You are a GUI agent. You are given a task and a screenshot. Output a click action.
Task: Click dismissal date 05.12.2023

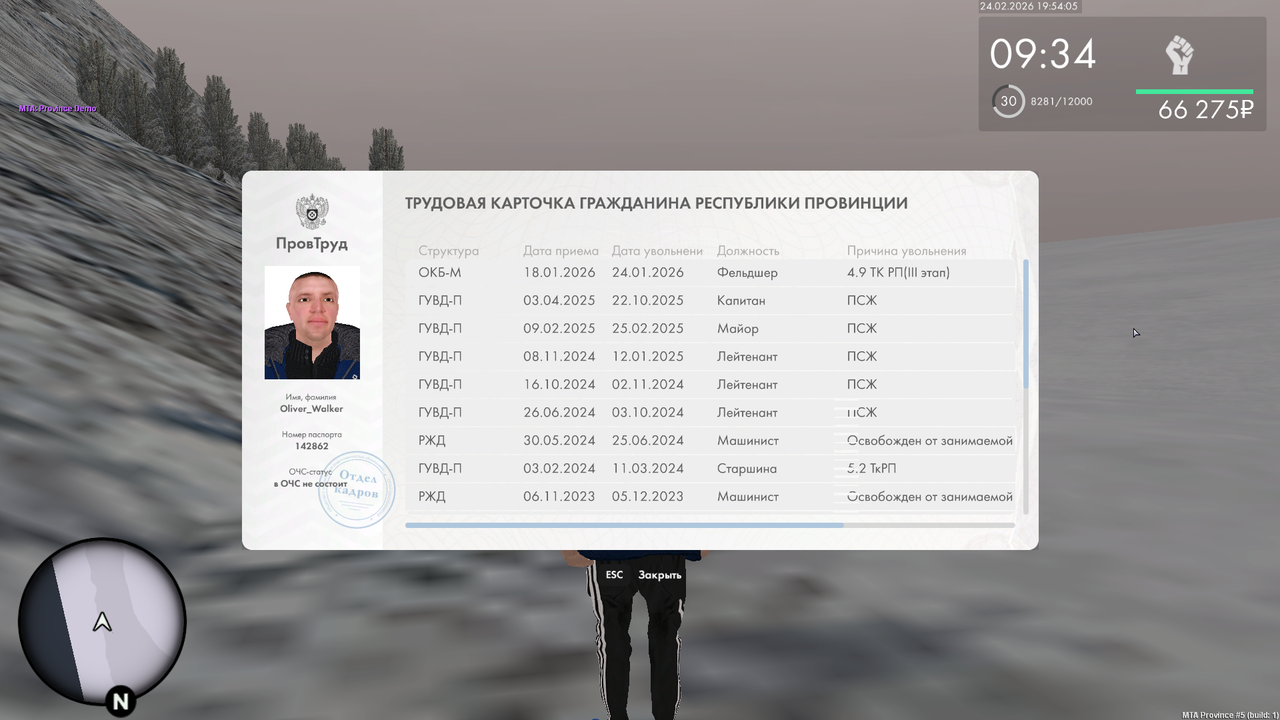click(x=648, y=497)
